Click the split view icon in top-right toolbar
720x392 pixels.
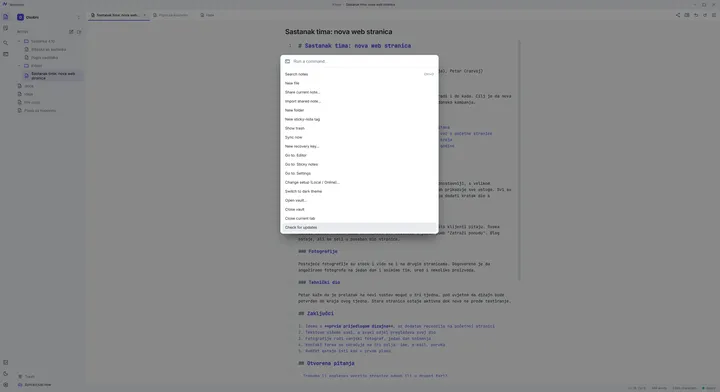tap(687, 15)
